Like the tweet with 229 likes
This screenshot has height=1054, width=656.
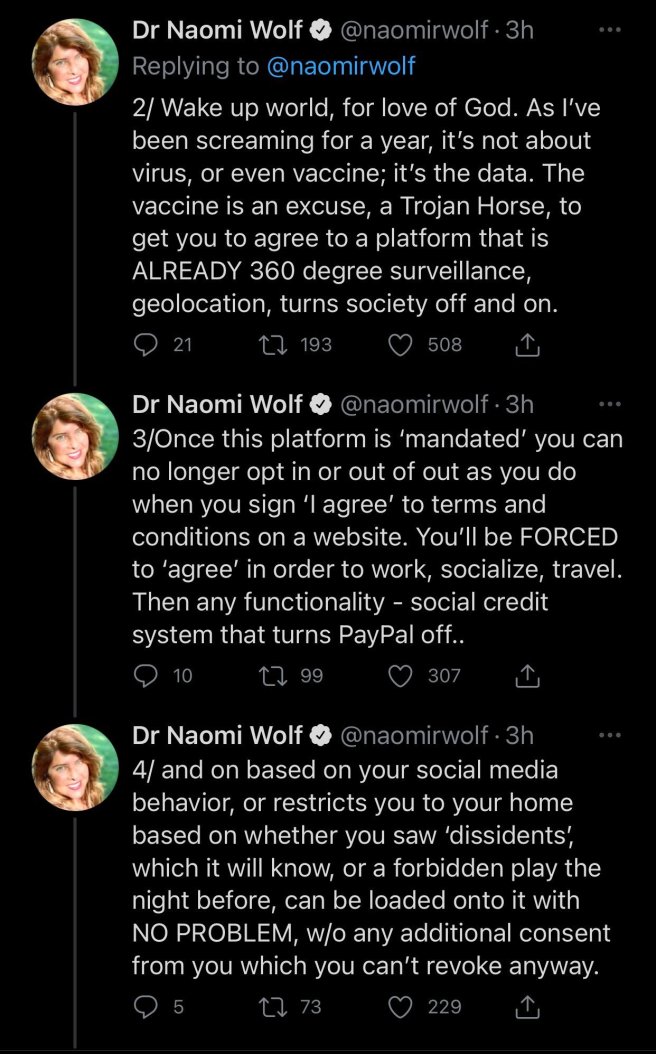400,1007
